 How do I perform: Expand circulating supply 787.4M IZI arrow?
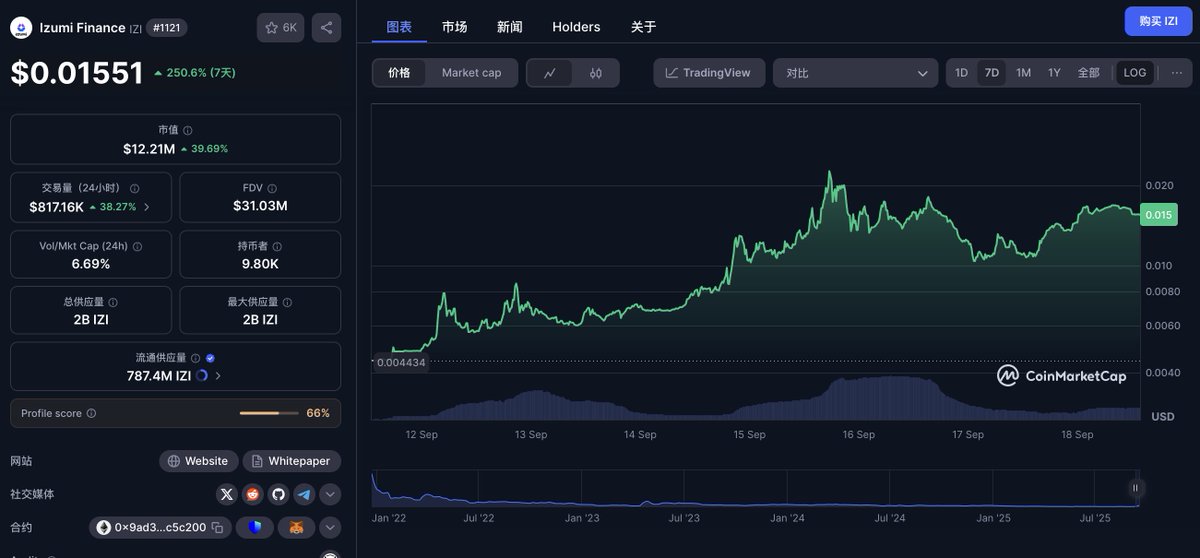tap(218, 376)
